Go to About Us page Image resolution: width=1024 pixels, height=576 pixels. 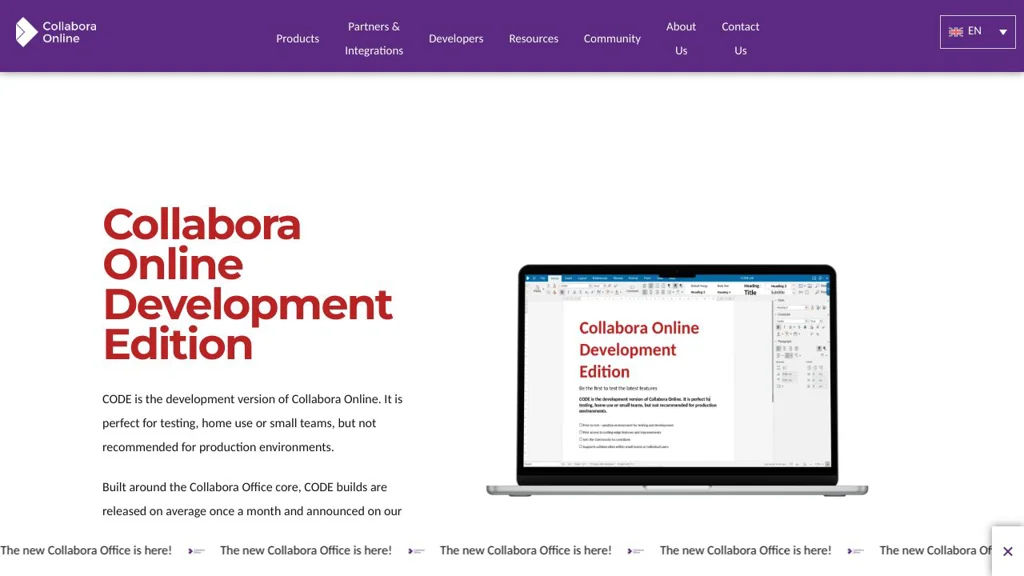(x=680, y=39)
